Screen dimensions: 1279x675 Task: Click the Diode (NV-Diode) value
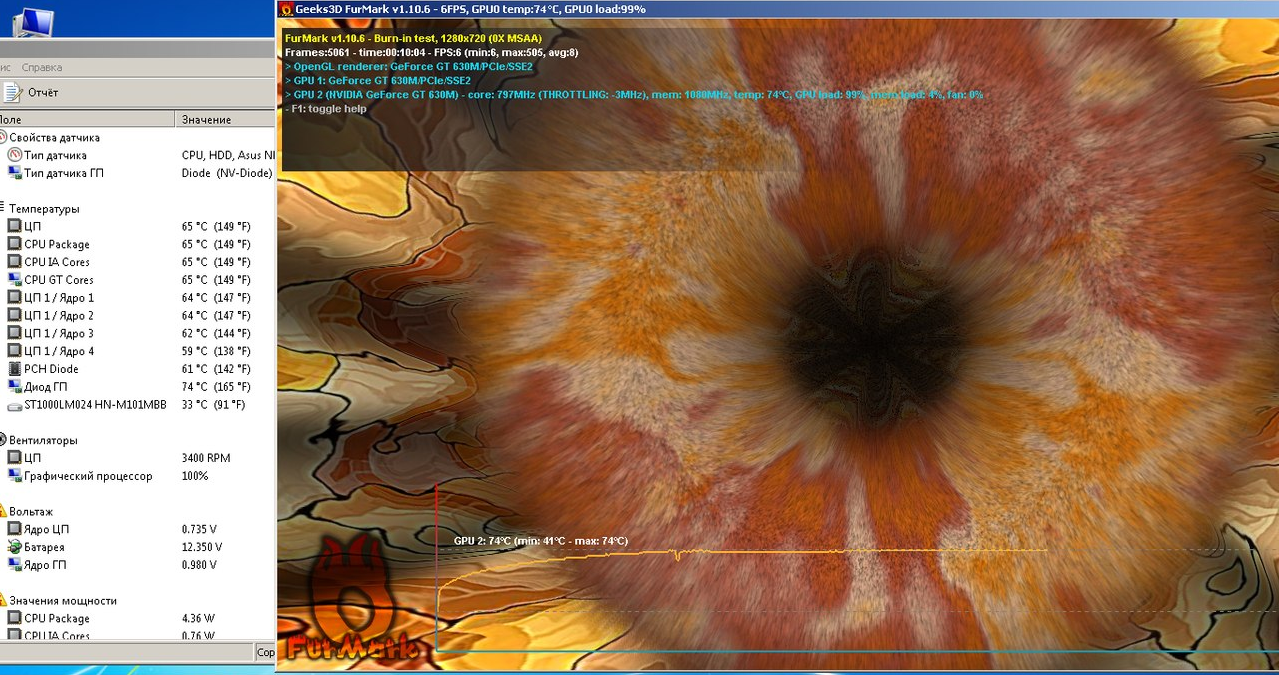coord(227,173)
